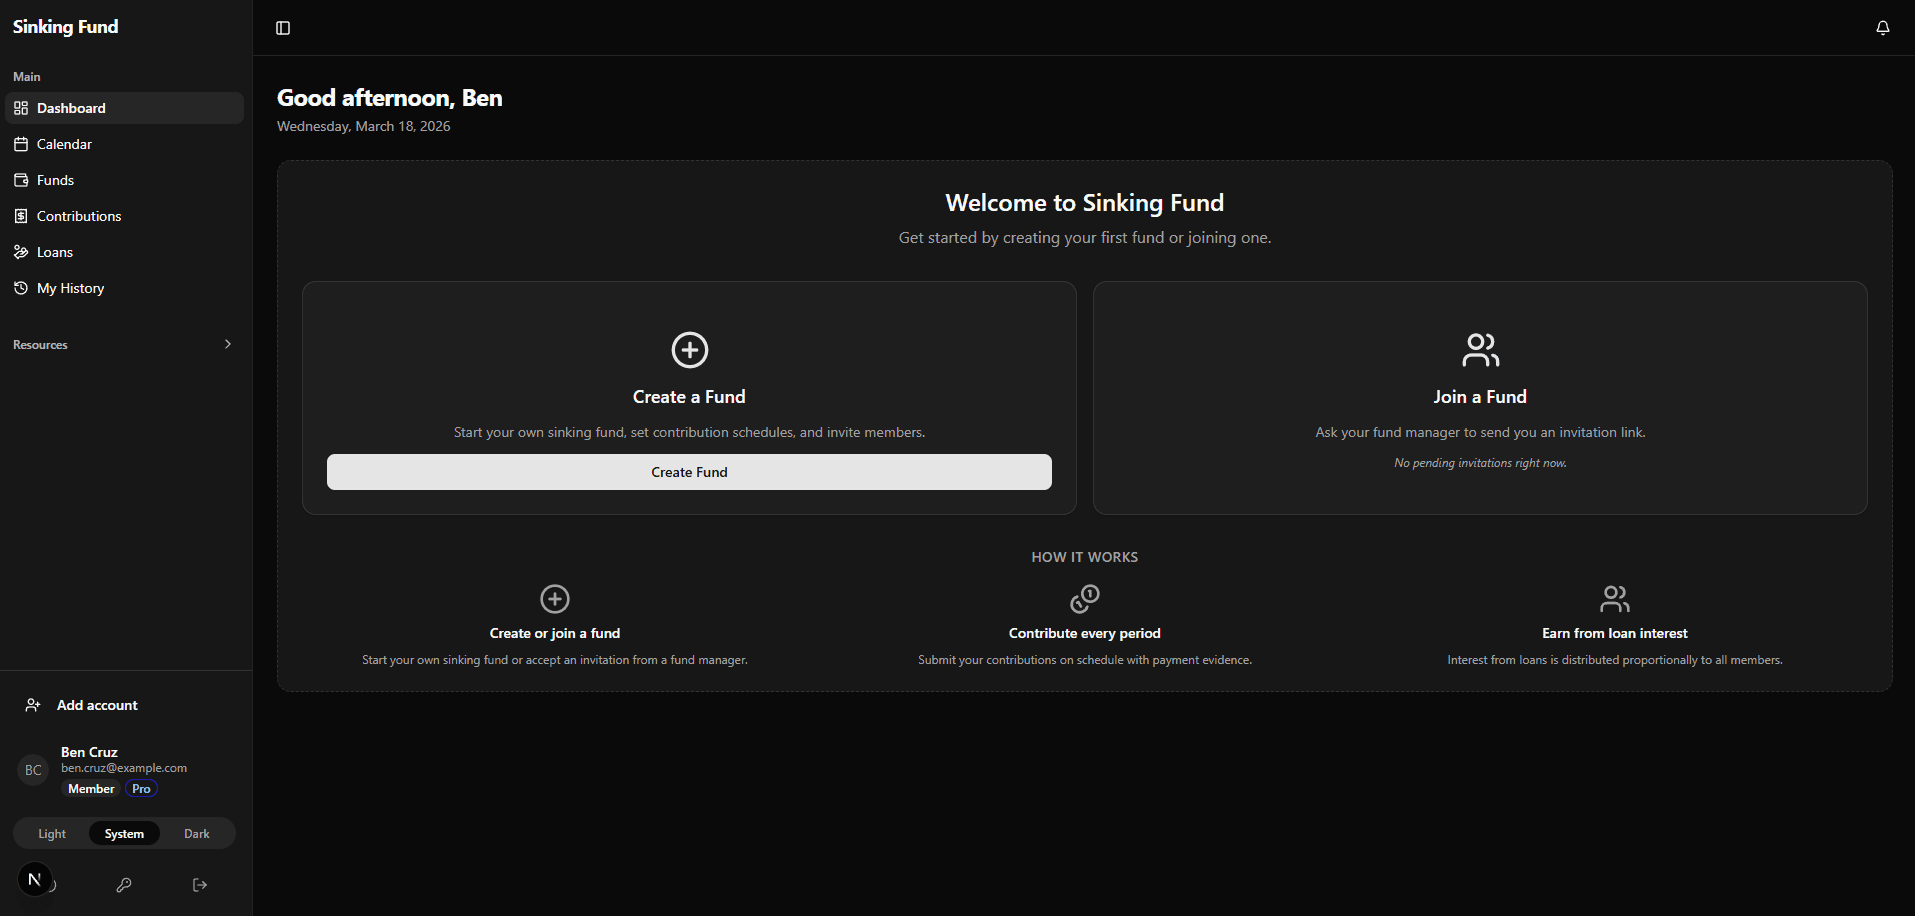Switch to Dark theme
The height and width of the screenshot is (916, 1915).
(196, 832)
